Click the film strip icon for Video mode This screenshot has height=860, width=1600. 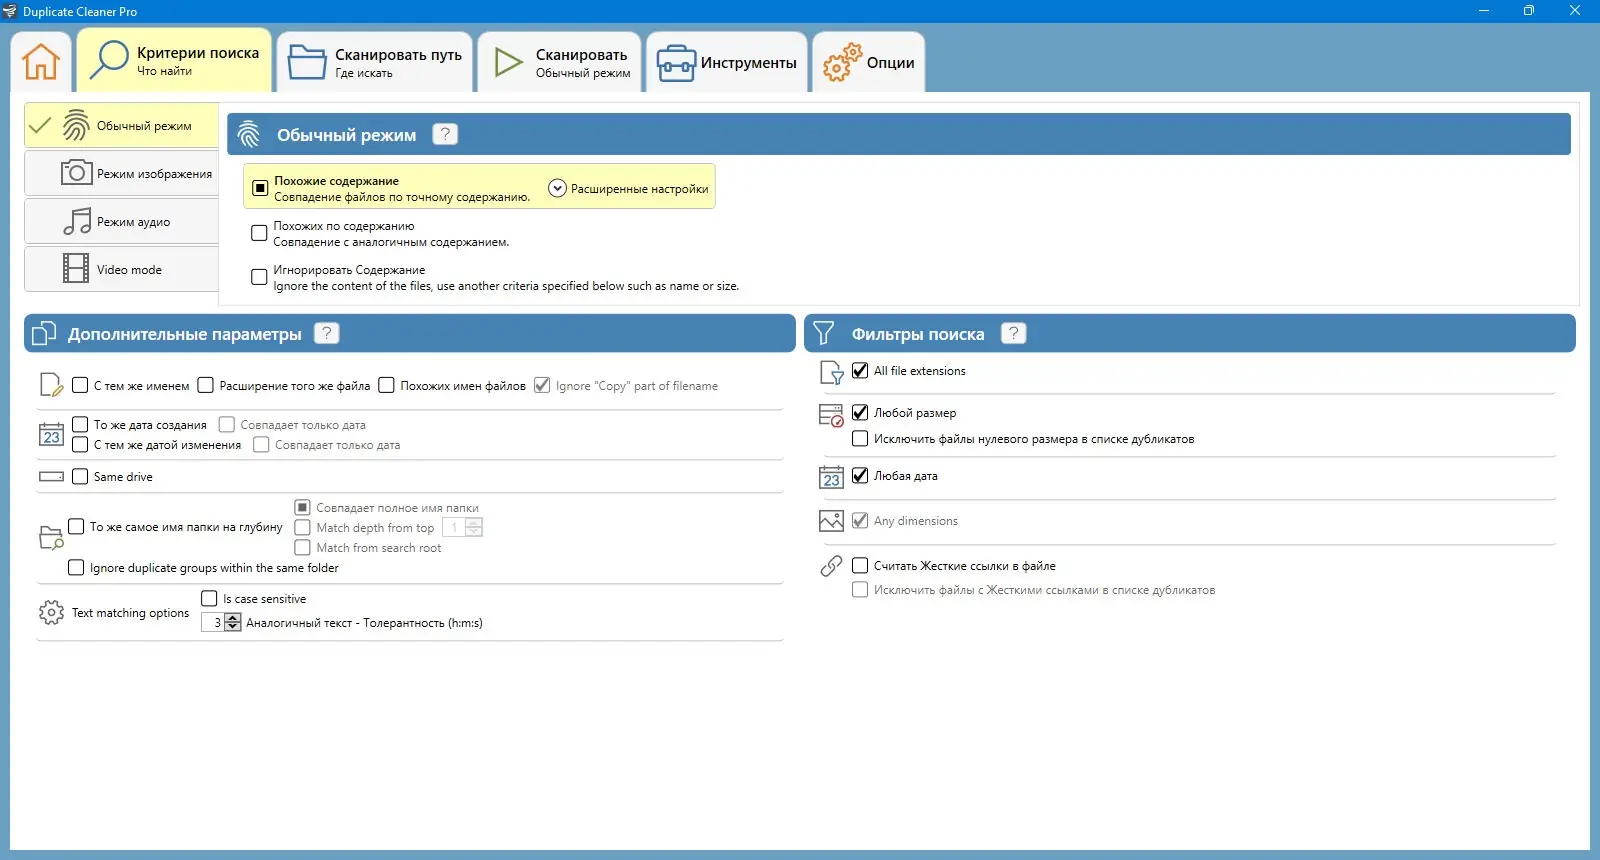tap(76, 269)
